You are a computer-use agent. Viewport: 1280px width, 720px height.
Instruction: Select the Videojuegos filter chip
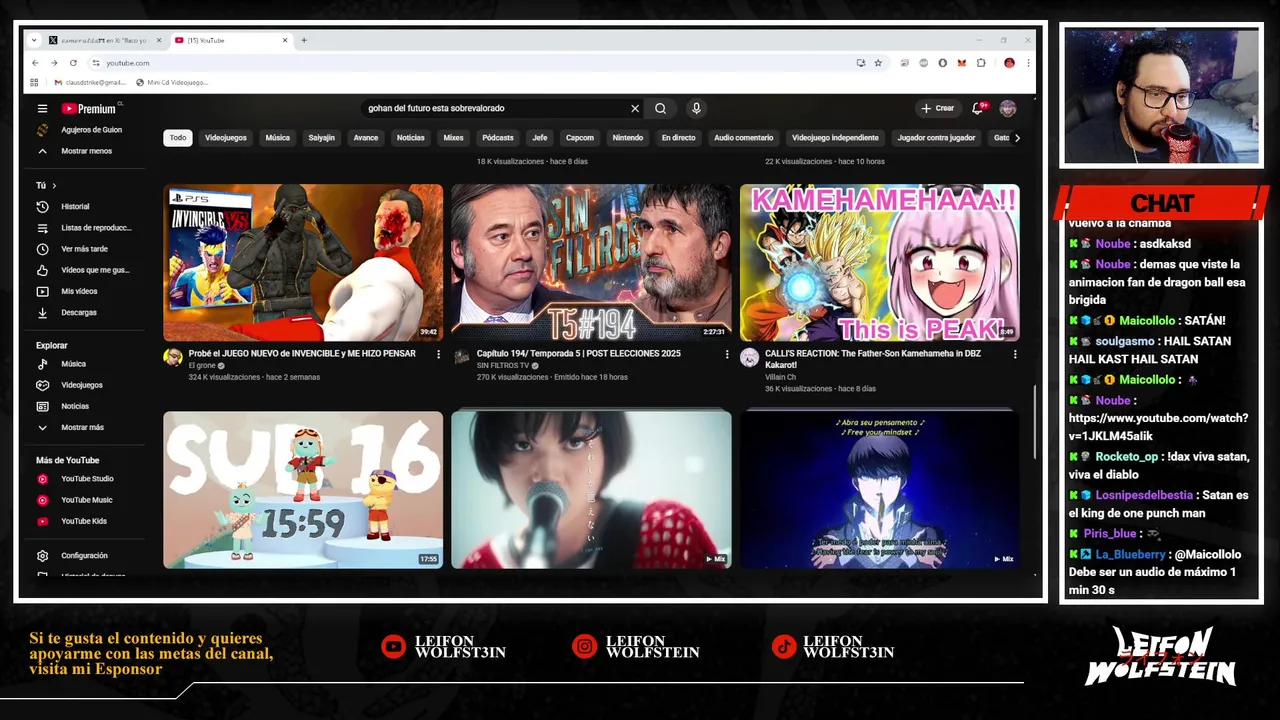click(x=226, y=138)
